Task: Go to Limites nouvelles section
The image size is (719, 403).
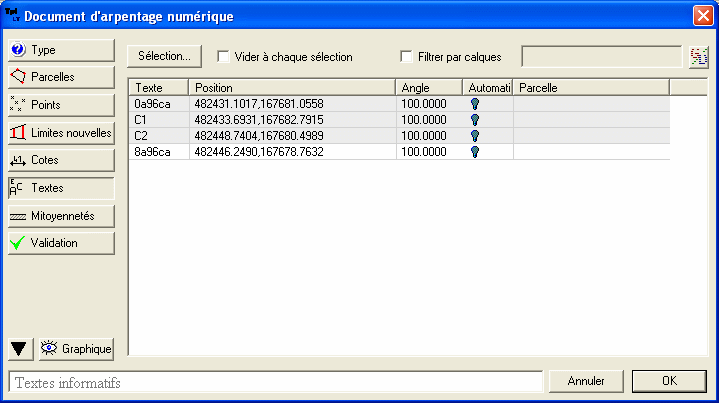Action: 61,132
